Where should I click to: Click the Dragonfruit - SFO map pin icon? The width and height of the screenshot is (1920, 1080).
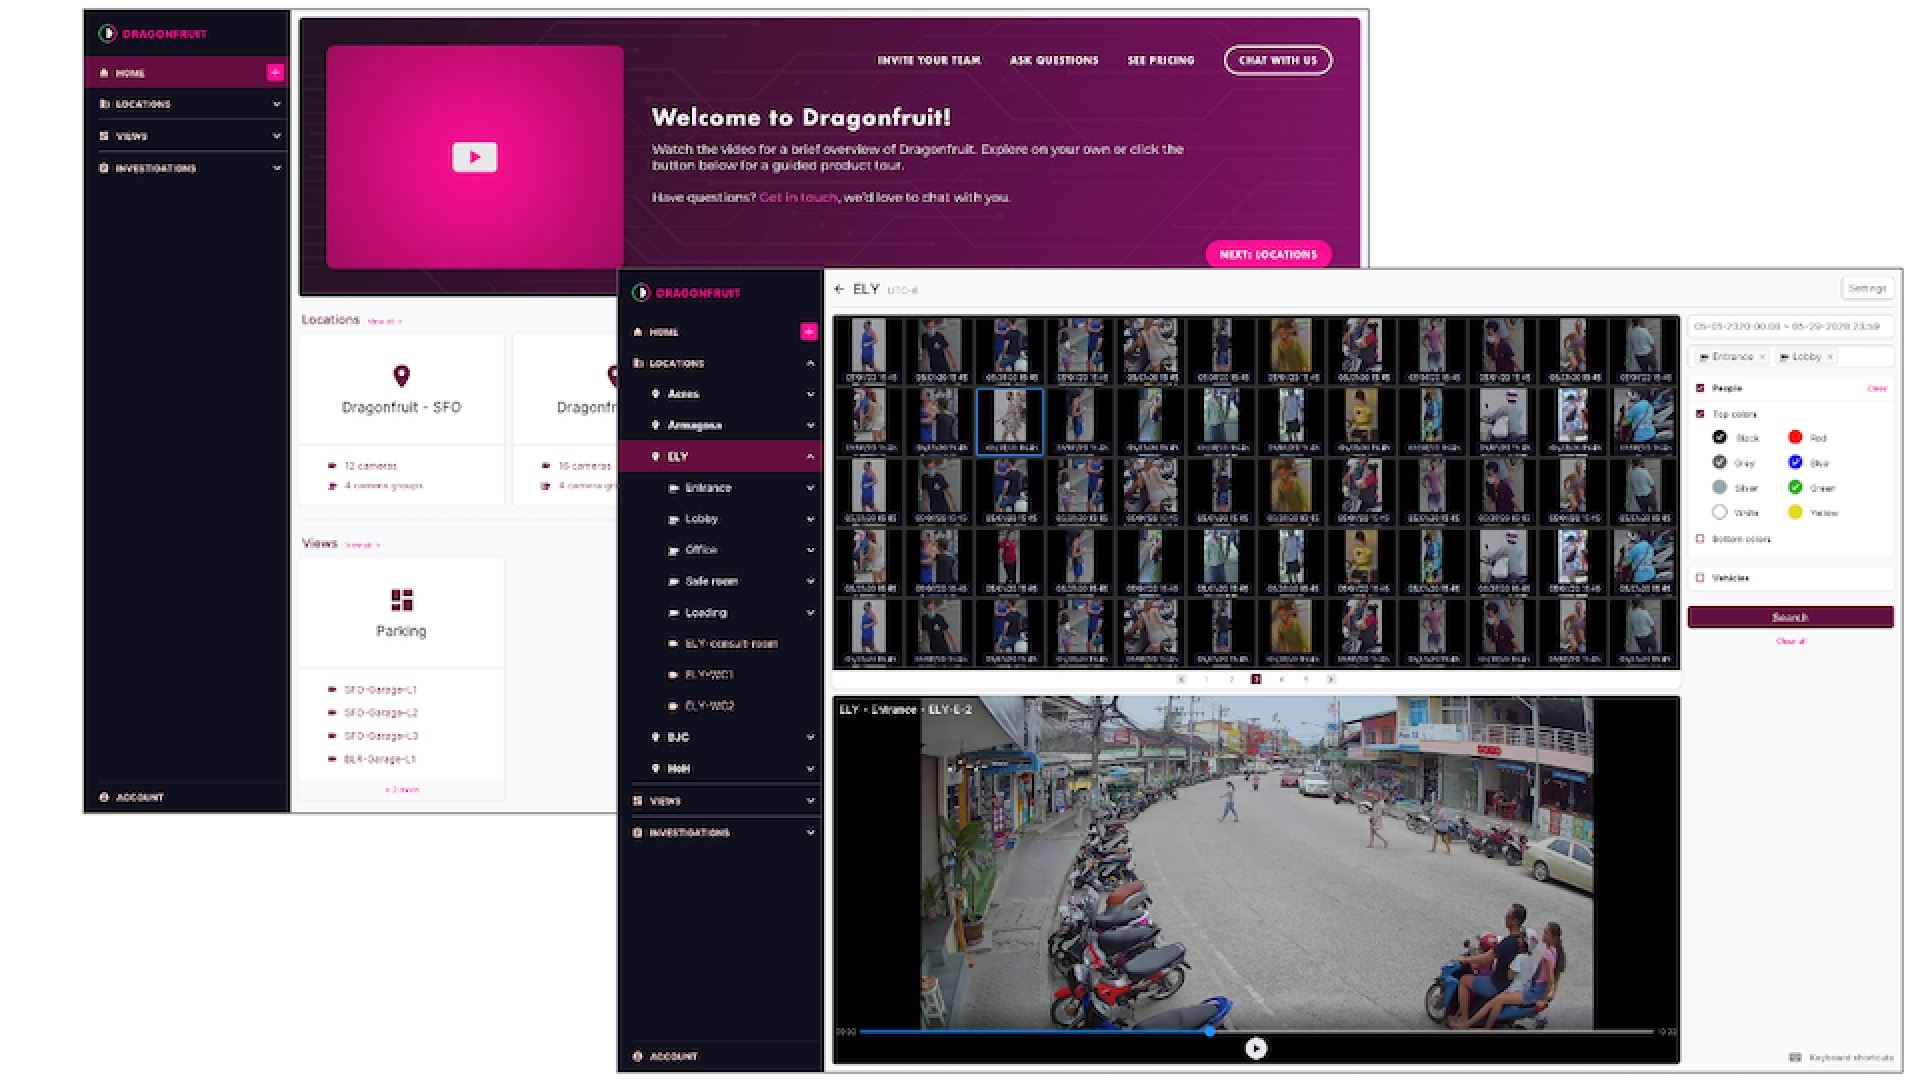pyautogui.click(x=401, y=376)
